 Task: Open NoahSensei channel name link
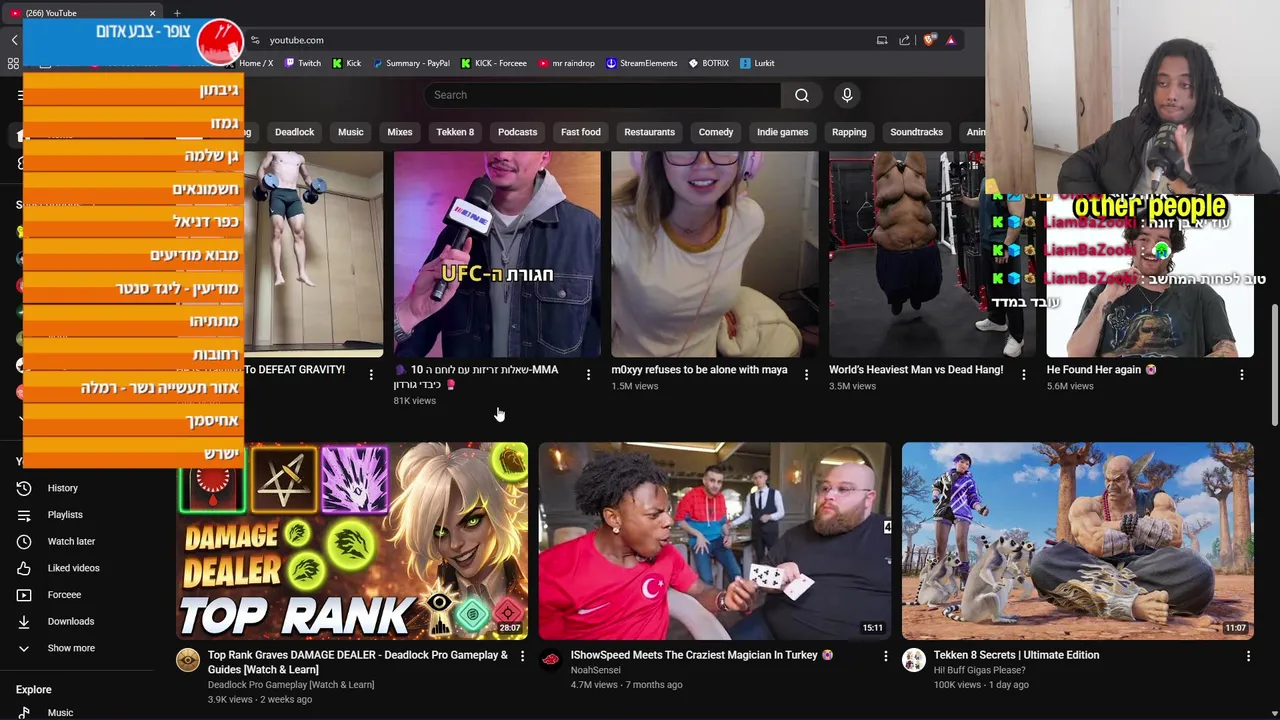[x=595, y=670]
